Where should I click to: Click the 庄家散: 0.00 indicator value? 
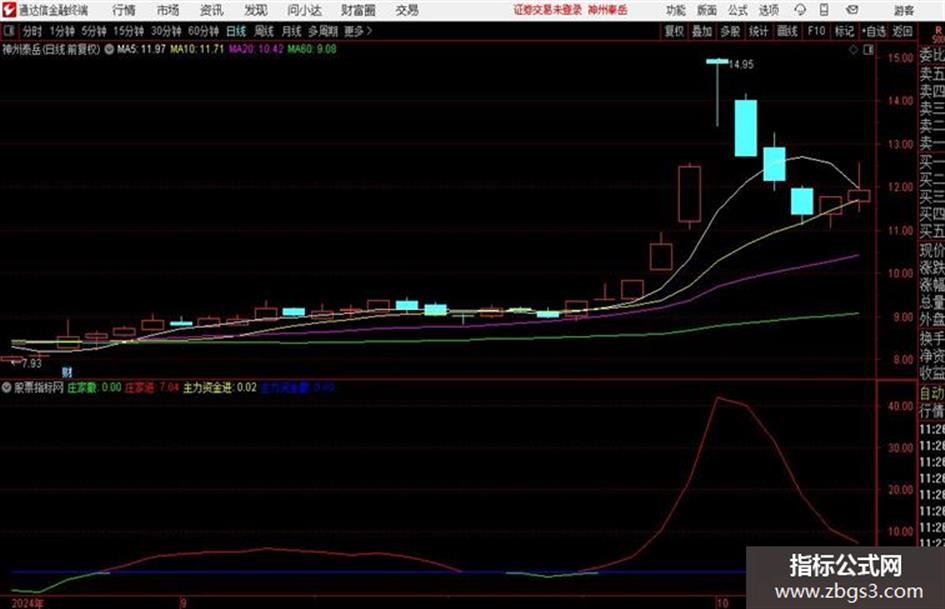94,387
